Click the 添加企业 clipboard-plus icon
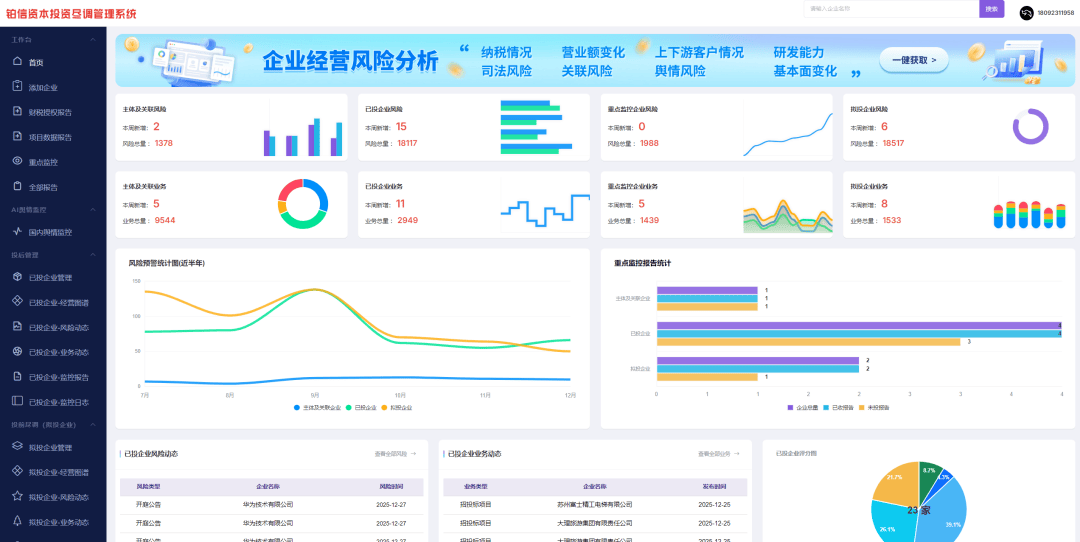This screenshot has width=1080, height=542. (17, 87)
